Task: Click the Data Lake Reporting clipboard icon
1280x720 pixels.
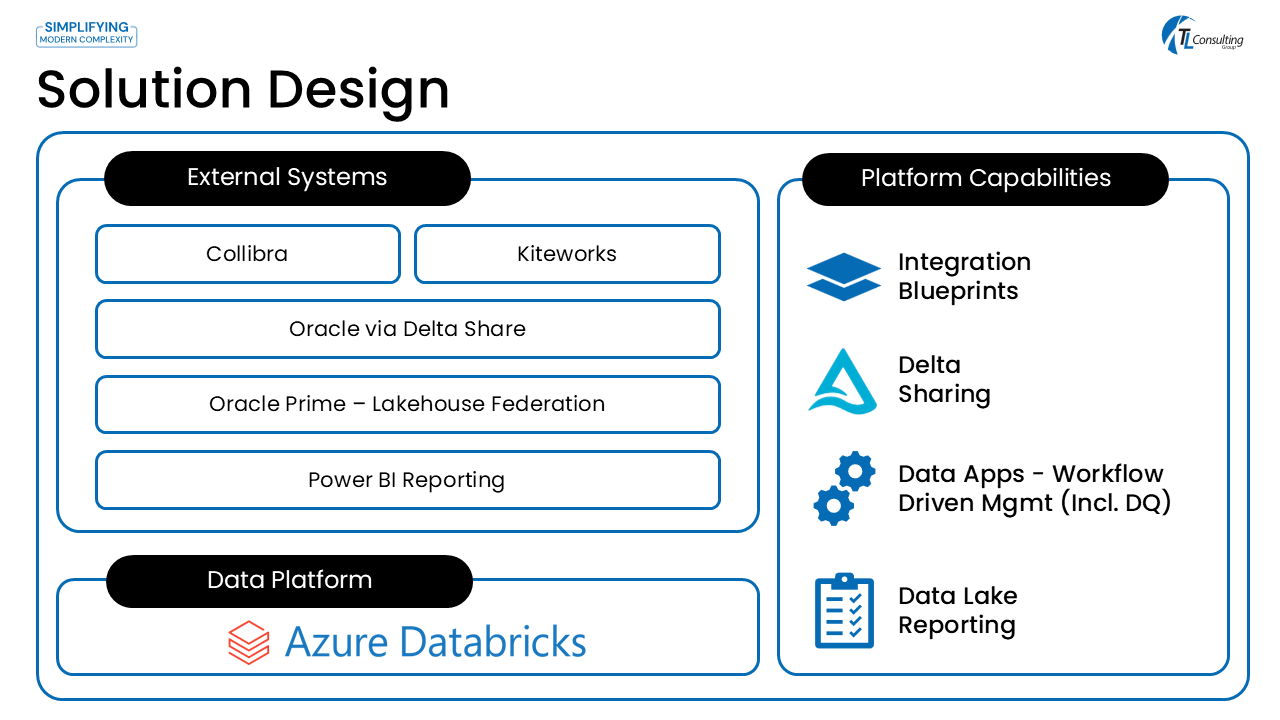Action: (844, 610)
